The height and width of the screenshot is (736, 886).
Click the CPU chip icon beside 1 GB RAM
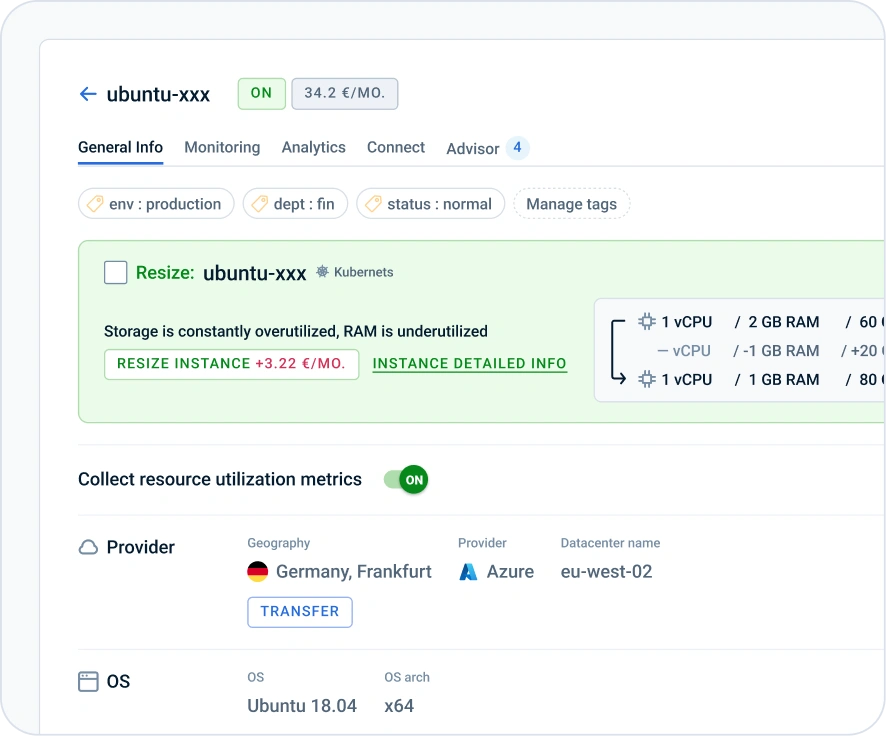pos(647,379)
